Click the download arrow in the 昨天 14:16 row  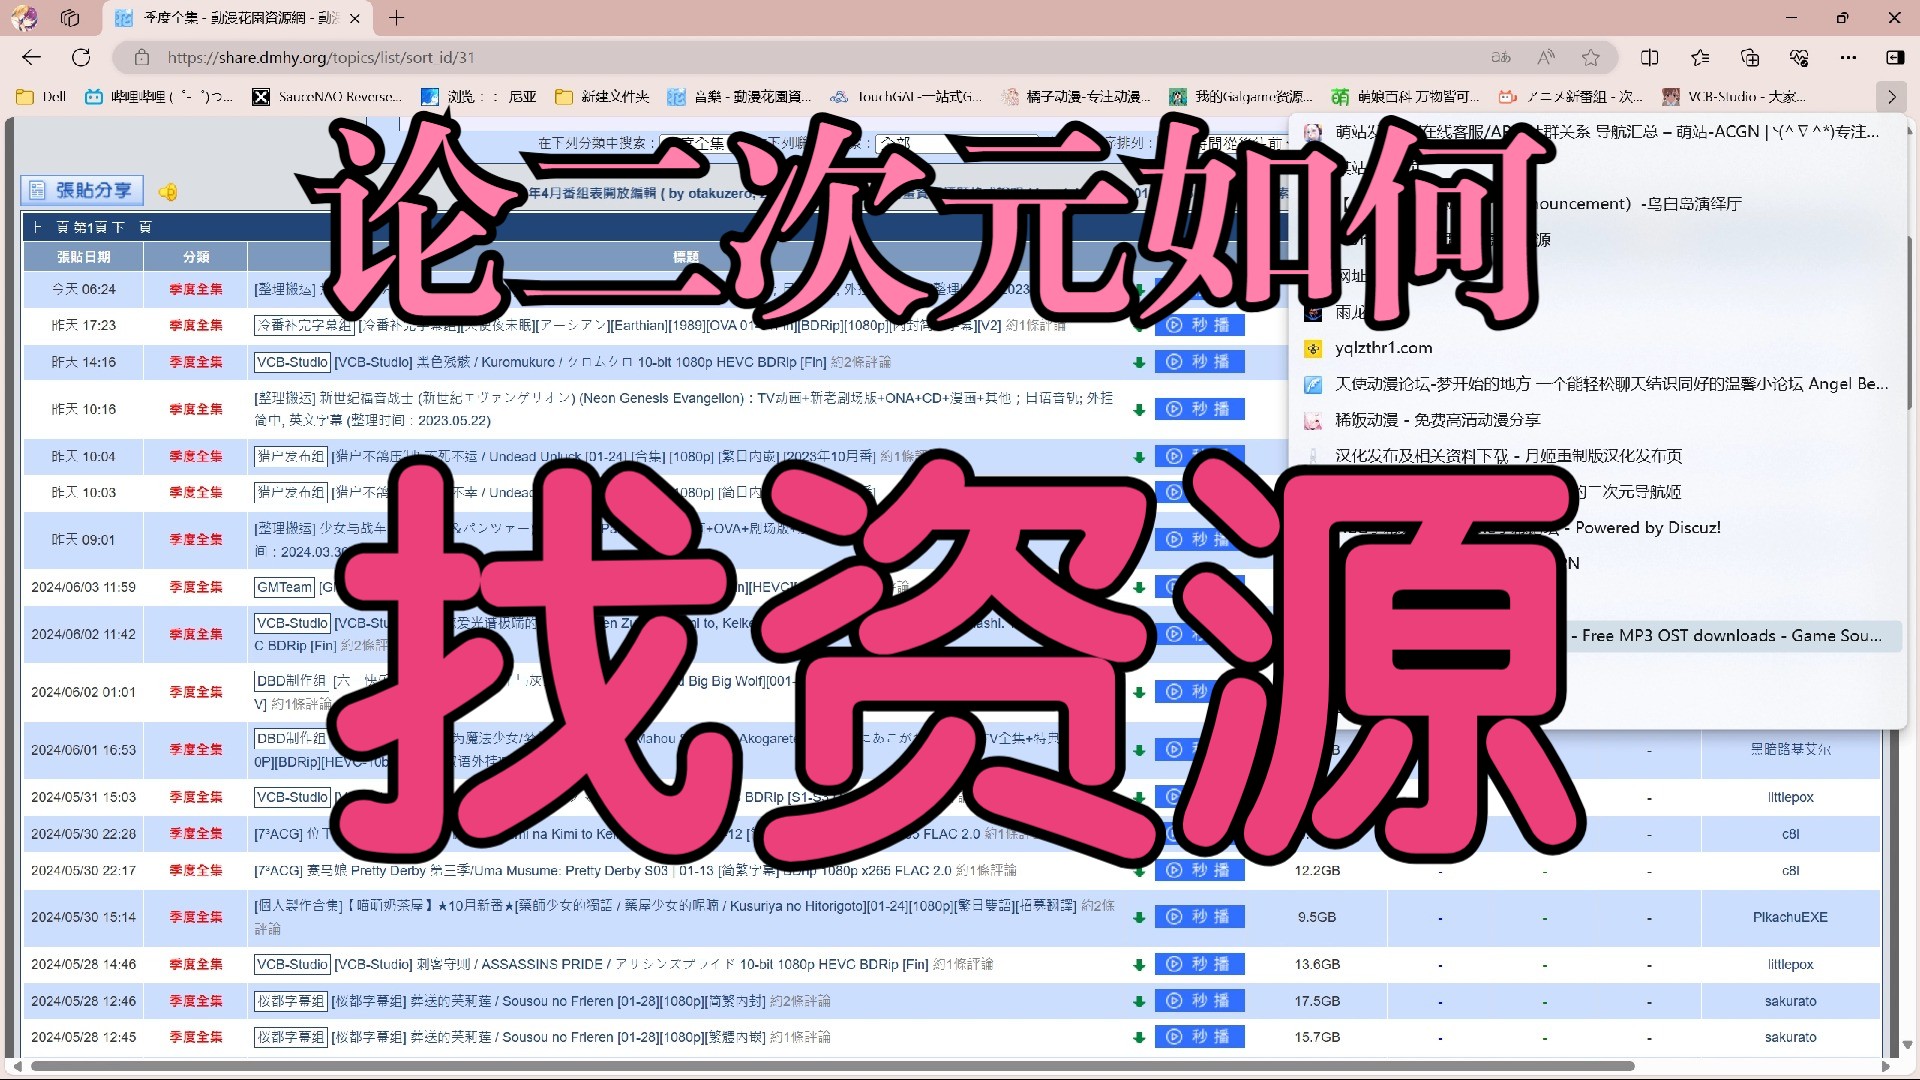click(1138, 363)
